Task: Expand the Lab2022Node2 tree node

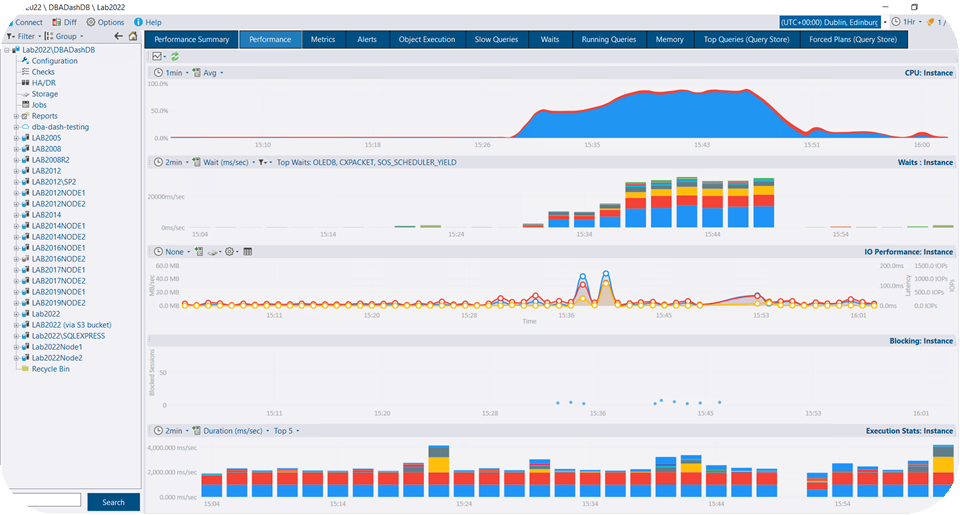Action: [x=16, y=358]
